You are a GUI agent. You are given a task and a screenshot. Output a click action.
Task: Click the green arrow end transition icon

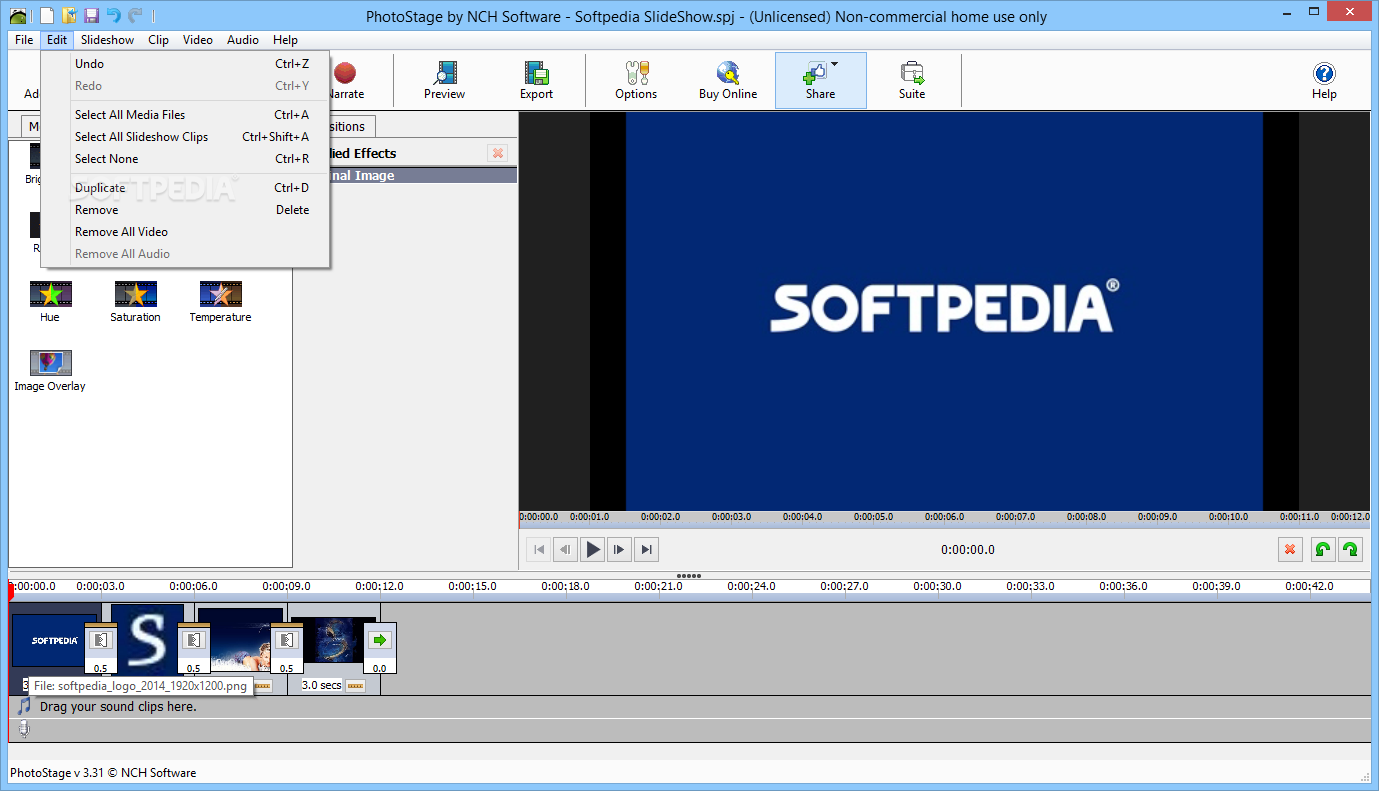point(379,640)
